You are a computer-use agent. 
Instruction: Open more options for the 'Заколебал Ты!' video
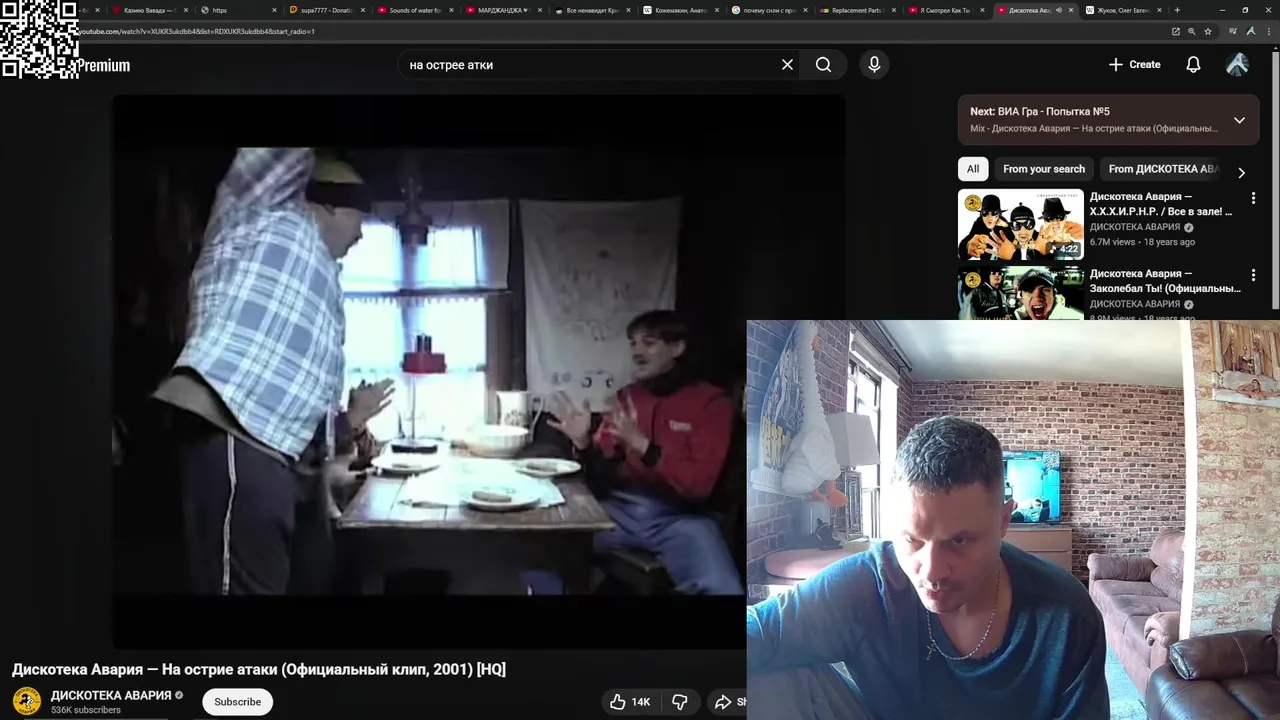click(x=1253, y=275)
